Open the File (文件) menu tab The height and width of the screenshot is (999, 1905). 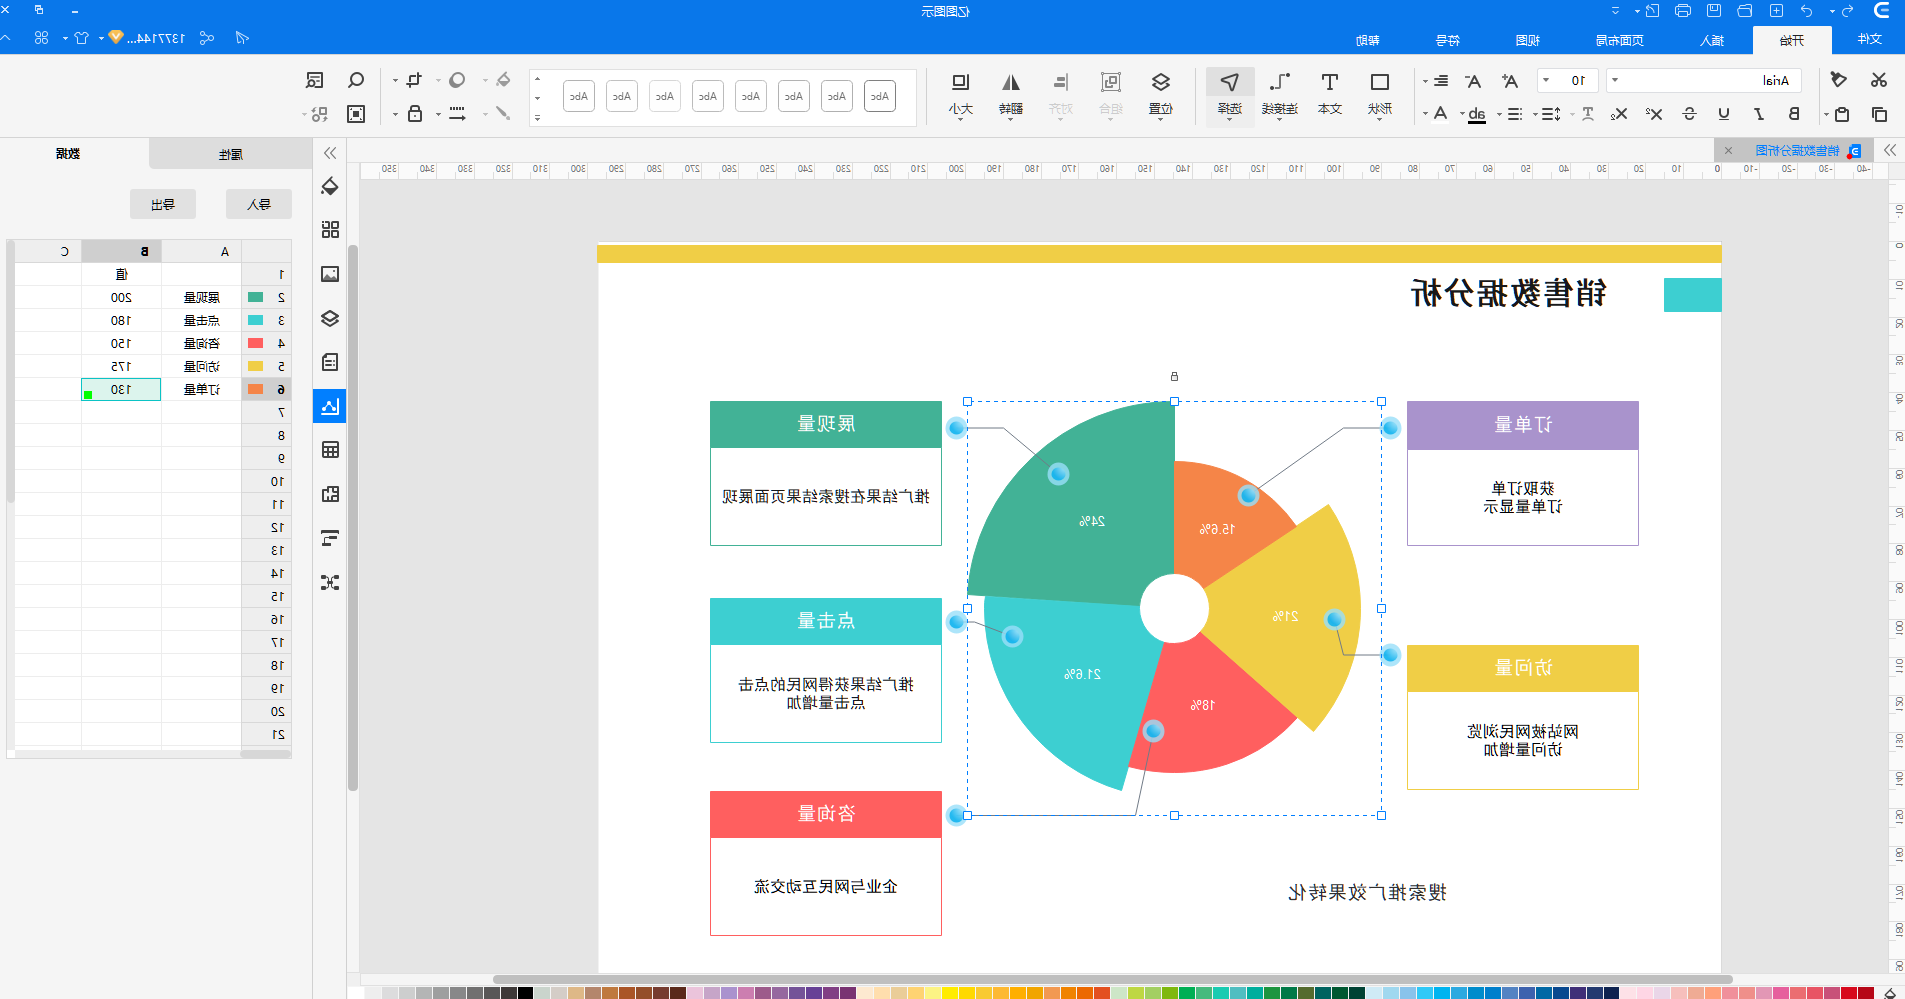click(x=1870, y=40)
